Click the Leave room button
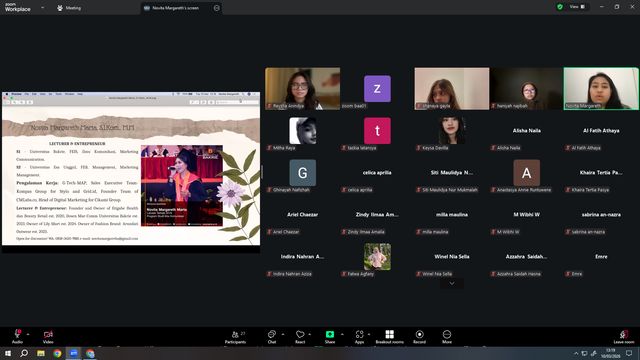640x360 pixels. (624, 337)
